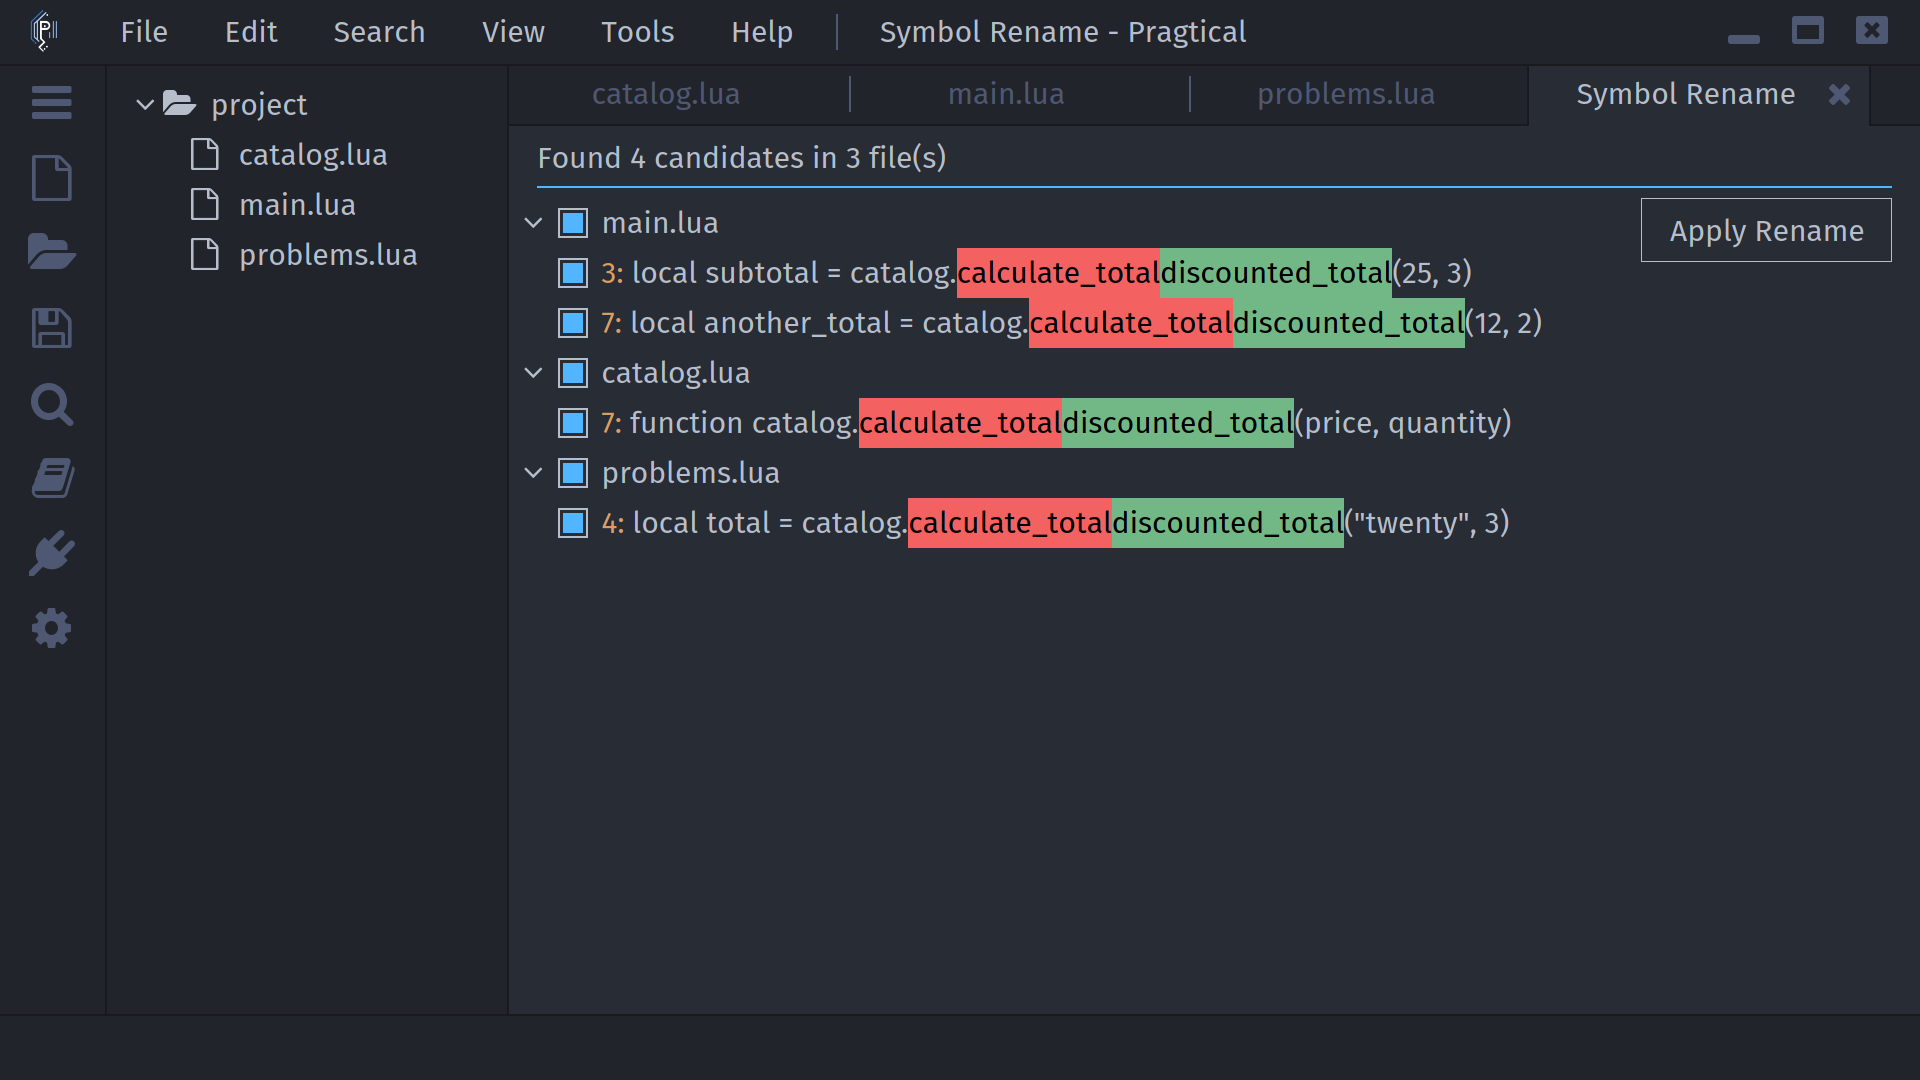
Task: Select the project folder name
Action: click(x=259, y=104)
